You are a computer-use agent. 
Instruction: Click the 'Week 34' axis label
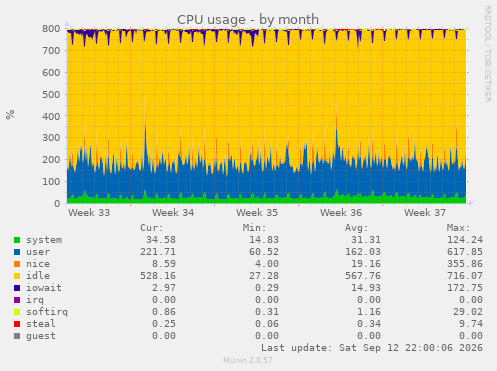point(173,213)
